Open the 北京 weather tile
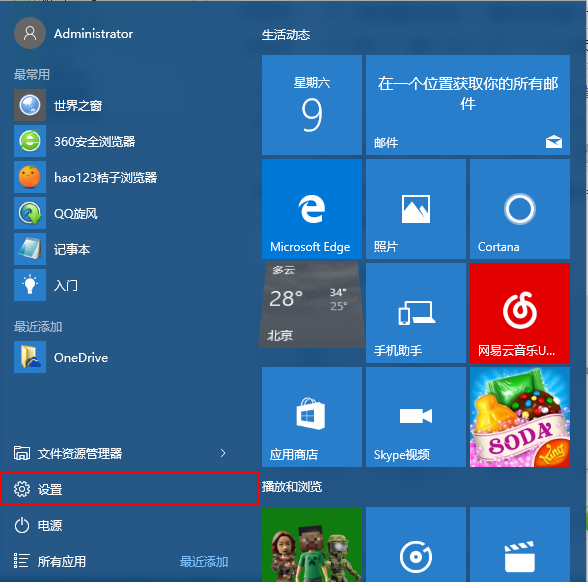Screen dimensions: 588x582 tap(312, 305)
